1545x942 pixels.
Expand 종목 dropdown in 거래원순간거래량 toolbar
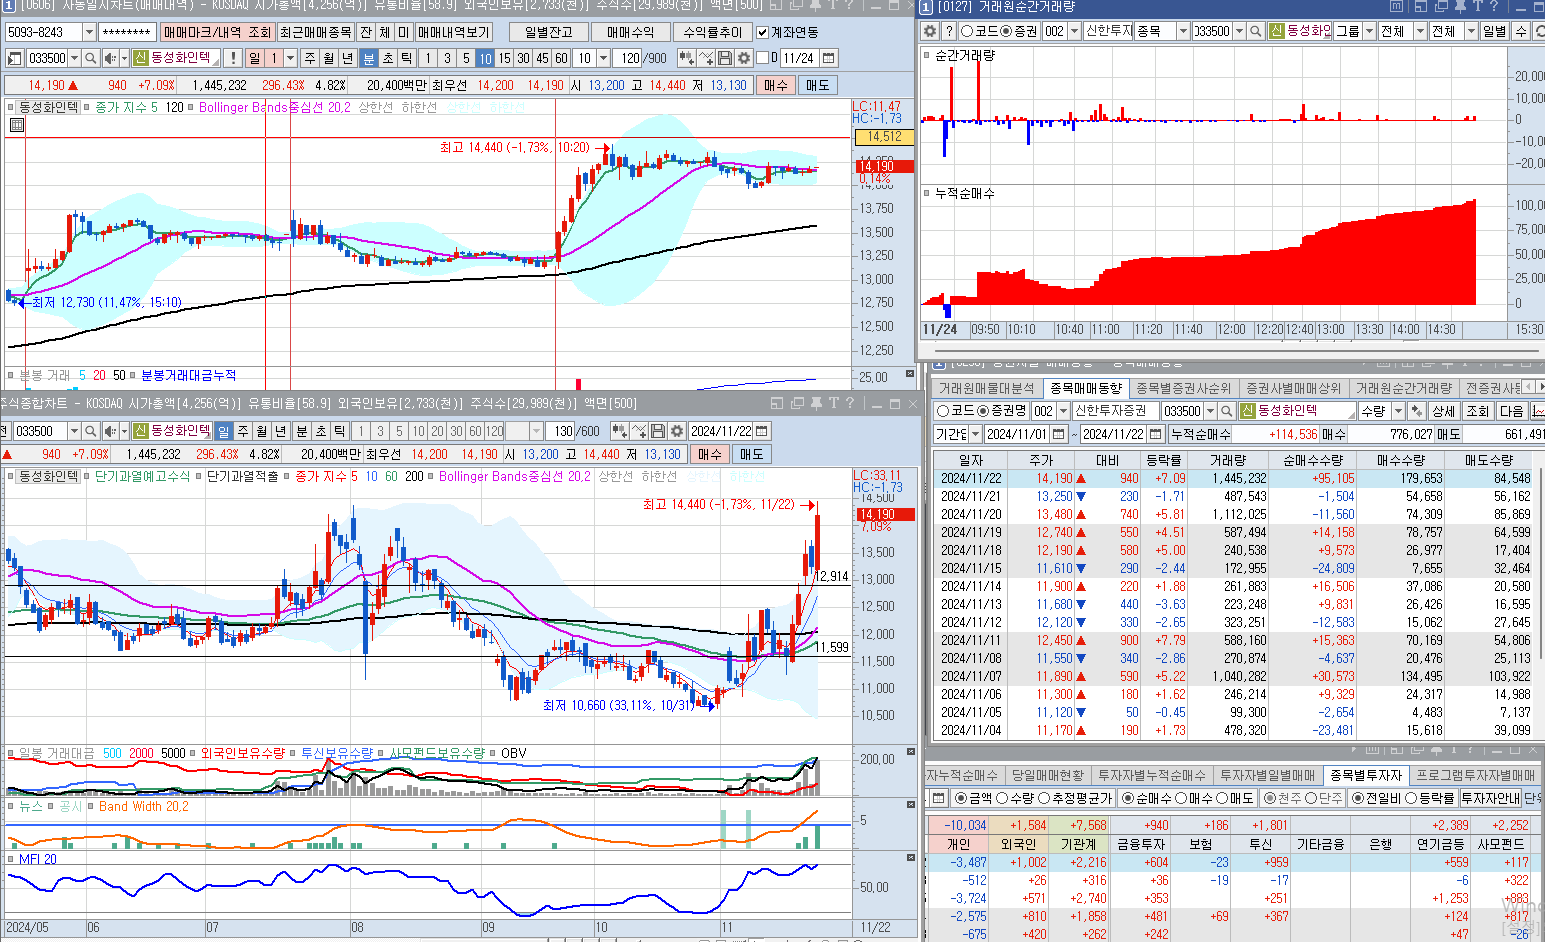pos(1183,31)
